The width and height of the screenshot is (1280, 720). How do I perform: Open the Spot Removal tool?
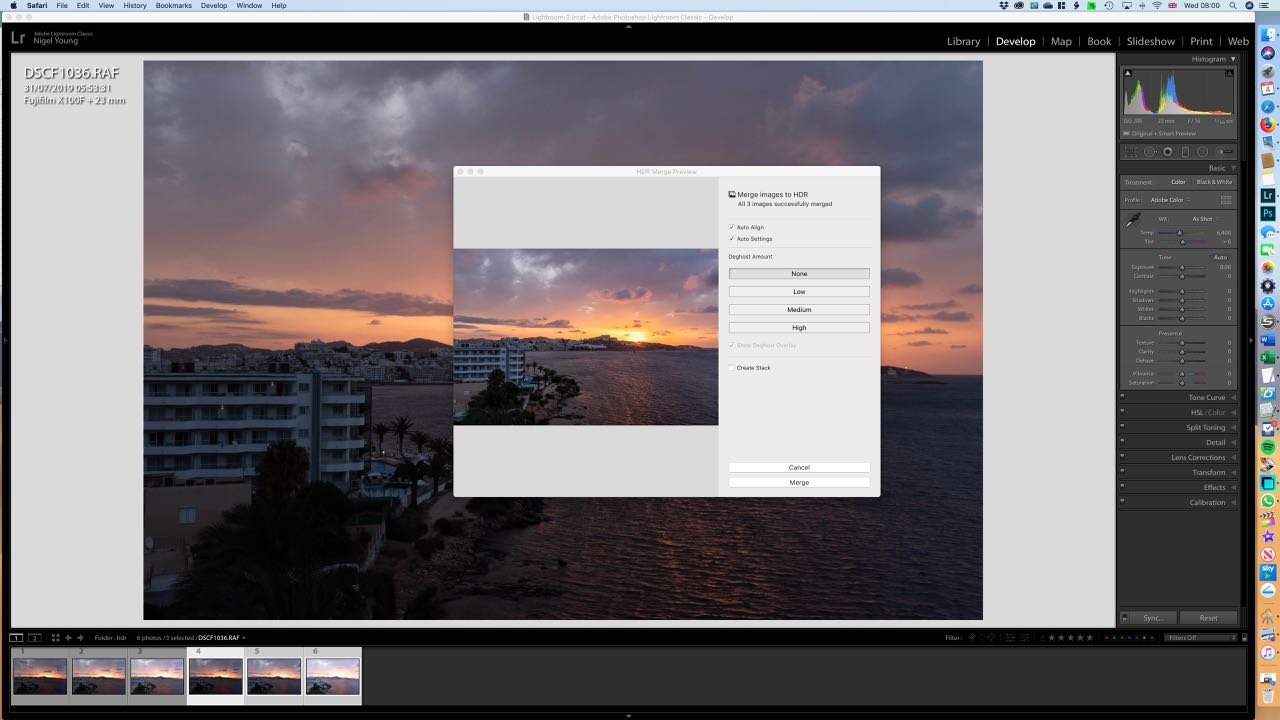click(1151, 150)
